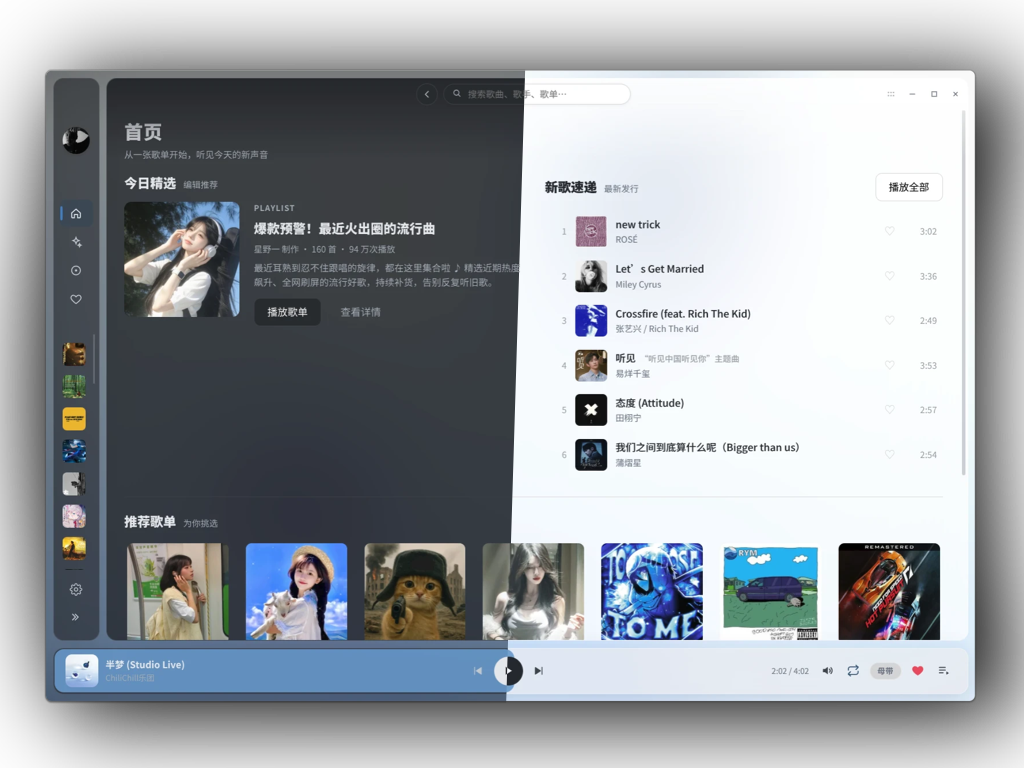Viewport: 1024px width, 768px height.
Task: Click the Let's Get Married album cover
Action: pos(591,276)
